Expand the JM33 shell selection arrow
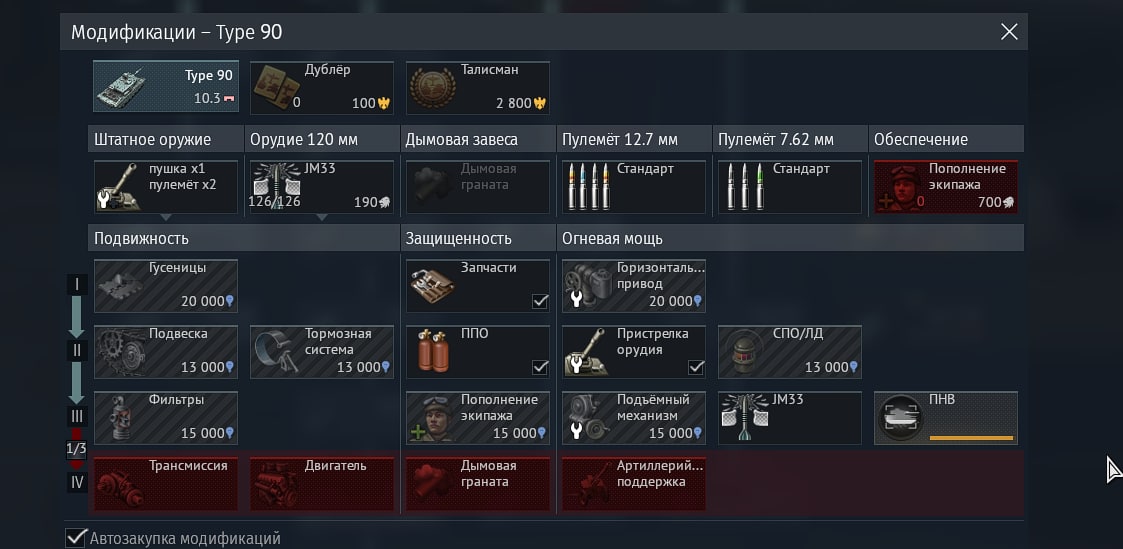 click(322, 217)
